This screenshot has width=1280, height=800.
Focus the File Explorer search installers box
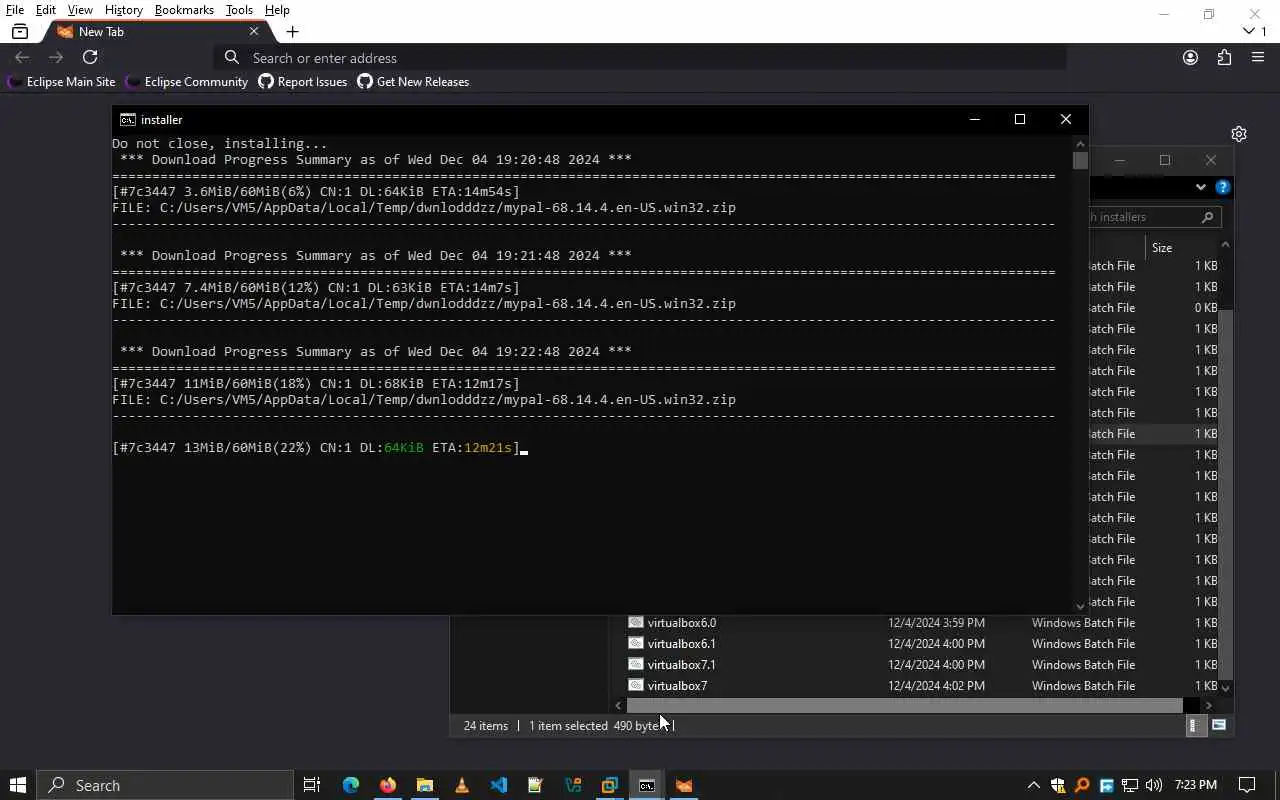tap(1155, 217)
